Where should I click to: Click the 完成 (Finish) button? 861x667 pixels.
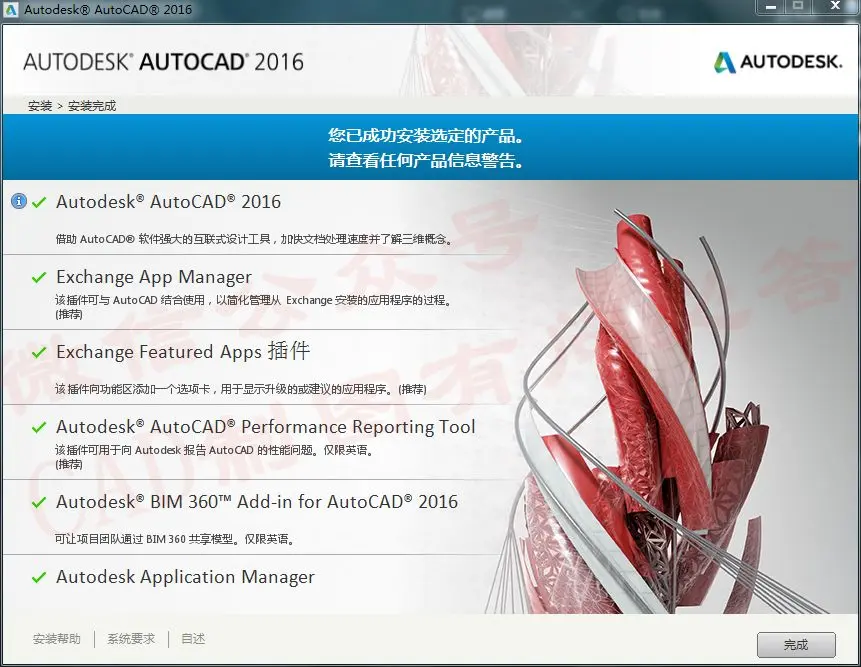tap(796, 644)
